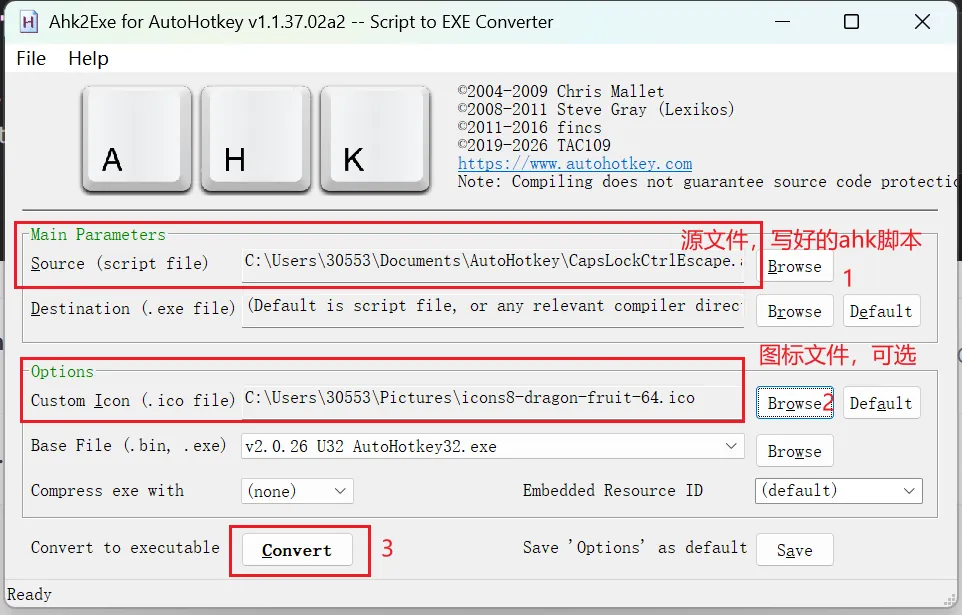Minimize the Ahk2Exe window

pos(782,22)
